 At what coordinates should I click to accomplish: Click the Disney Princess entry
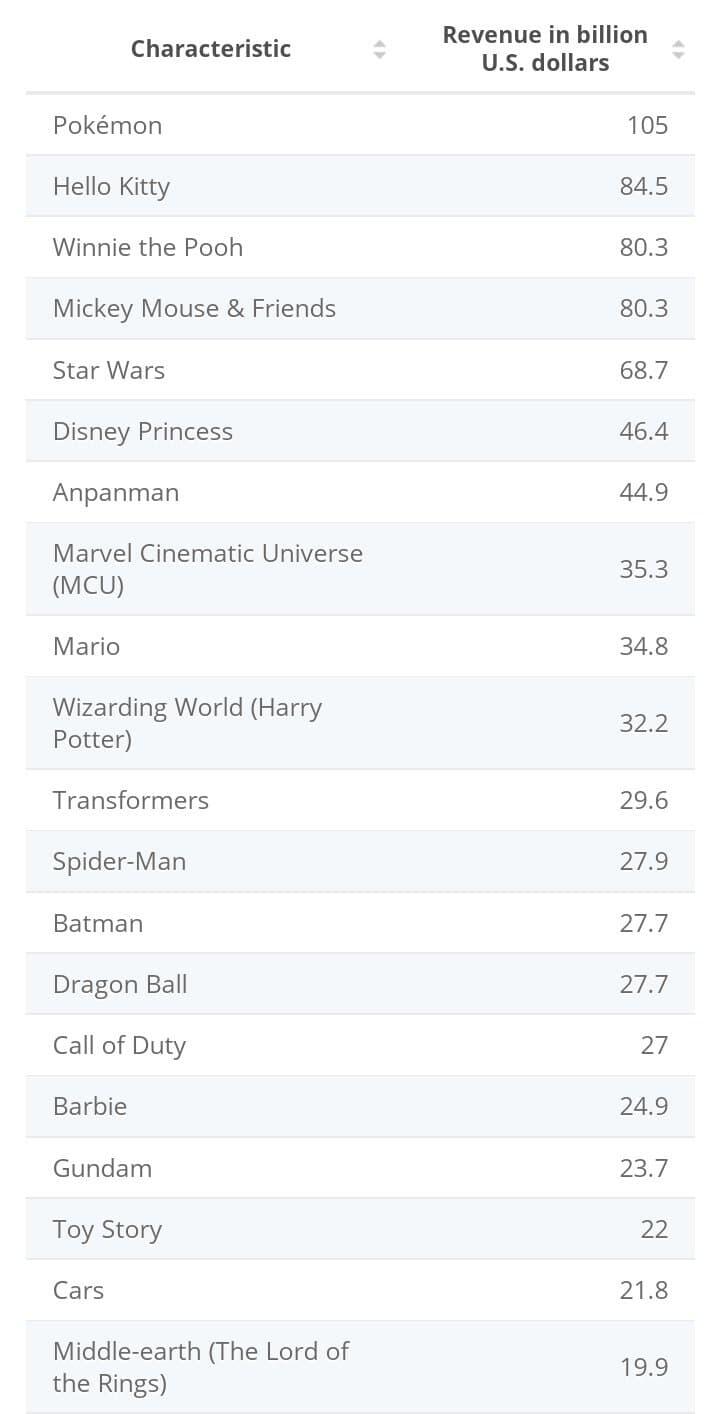coord(143,432)
